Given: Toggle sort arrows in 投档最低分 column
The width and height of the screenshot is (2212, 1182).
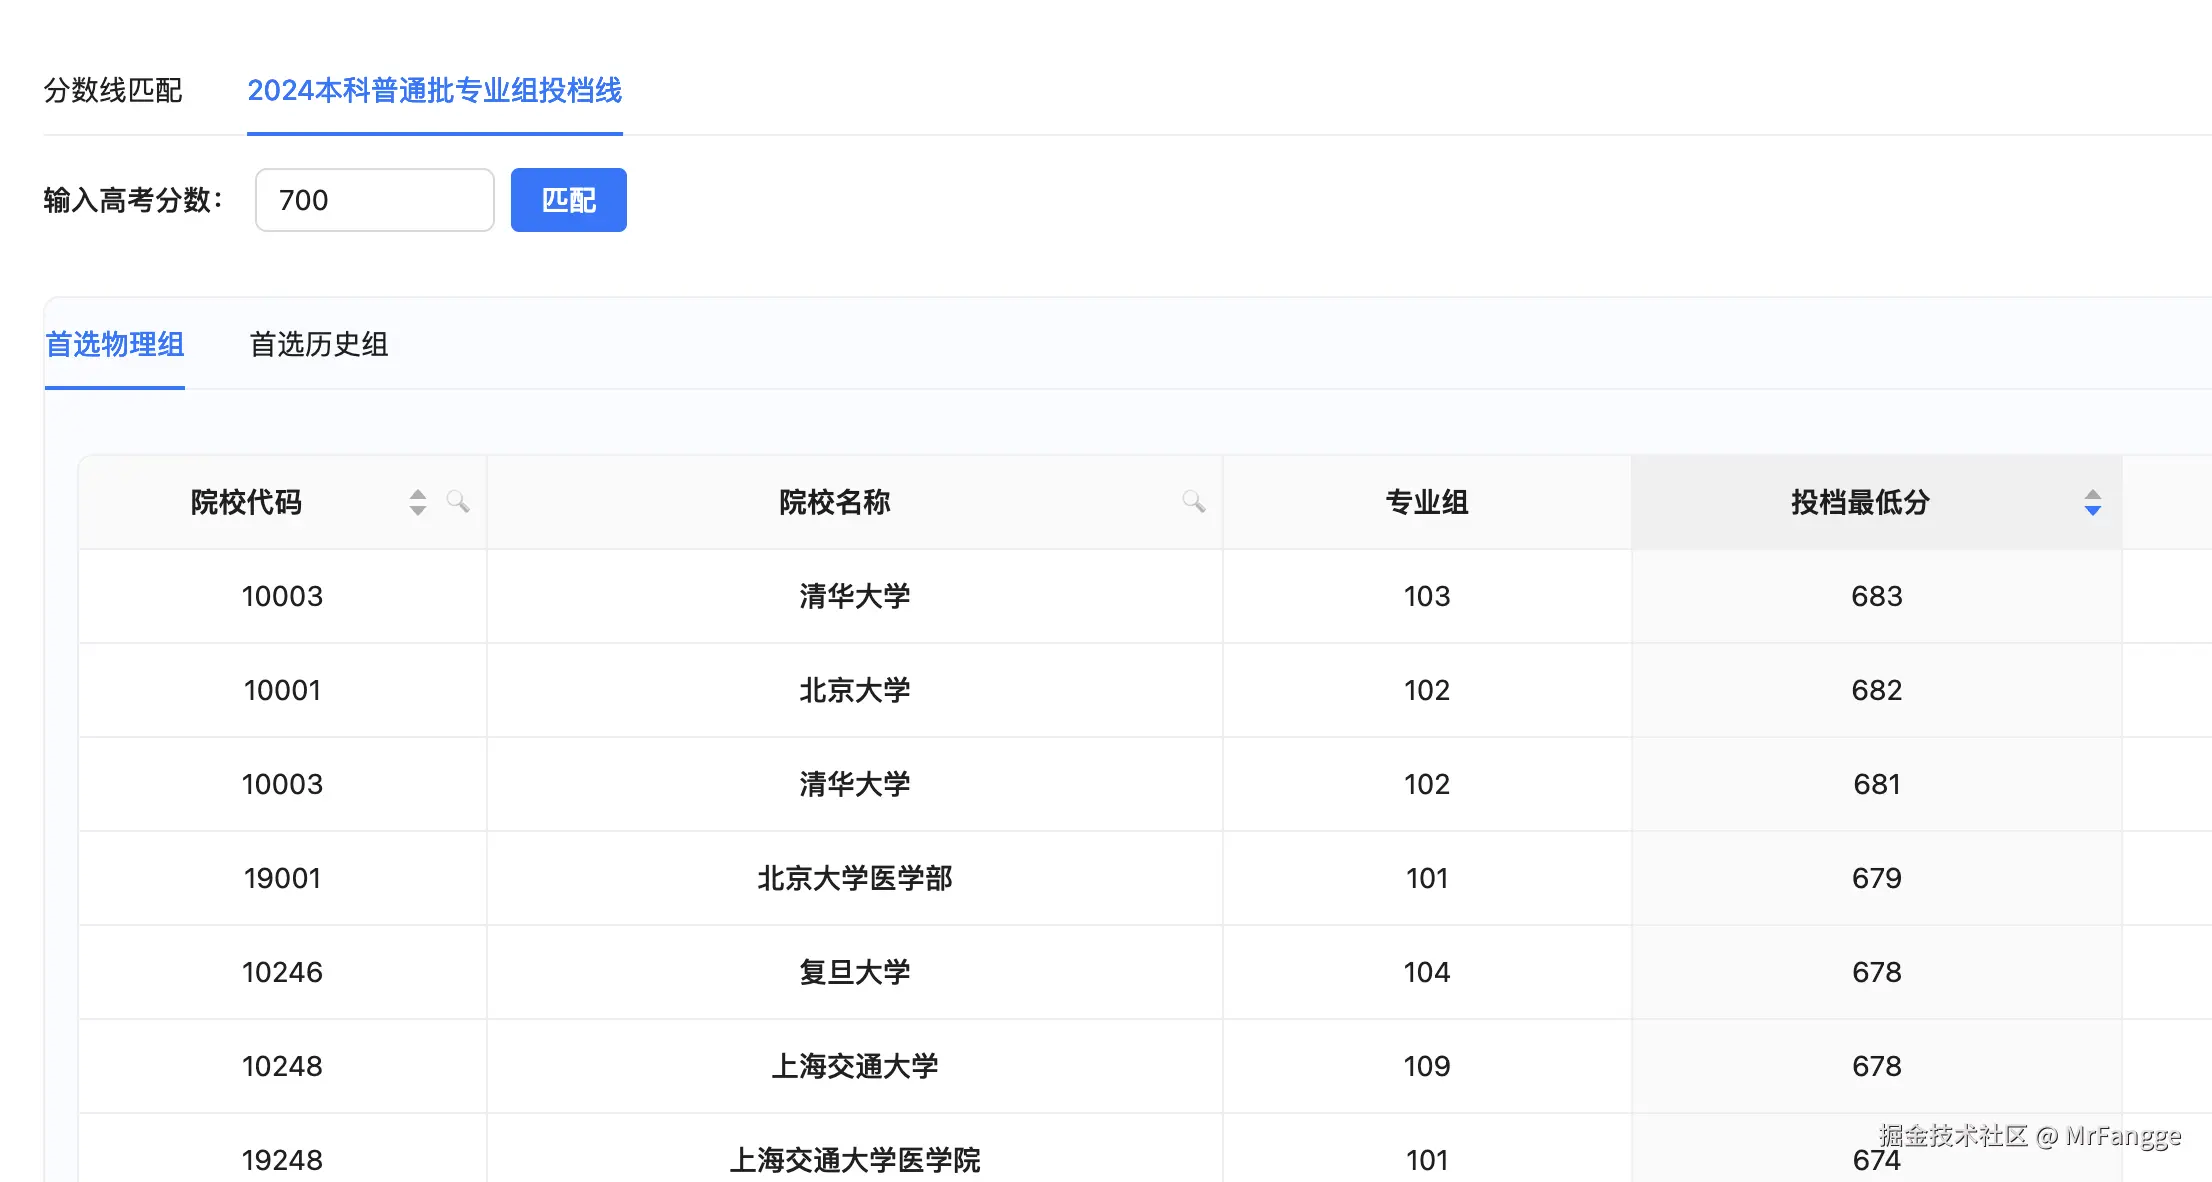Looking at the screenshot, I should click(x=2092, y=502).
